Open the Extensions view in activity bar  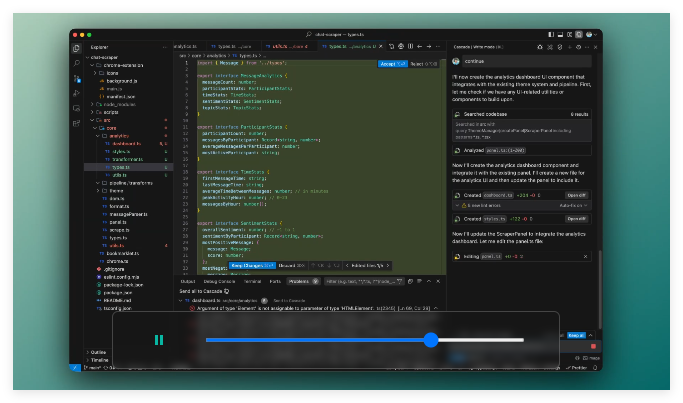(77, 123)
